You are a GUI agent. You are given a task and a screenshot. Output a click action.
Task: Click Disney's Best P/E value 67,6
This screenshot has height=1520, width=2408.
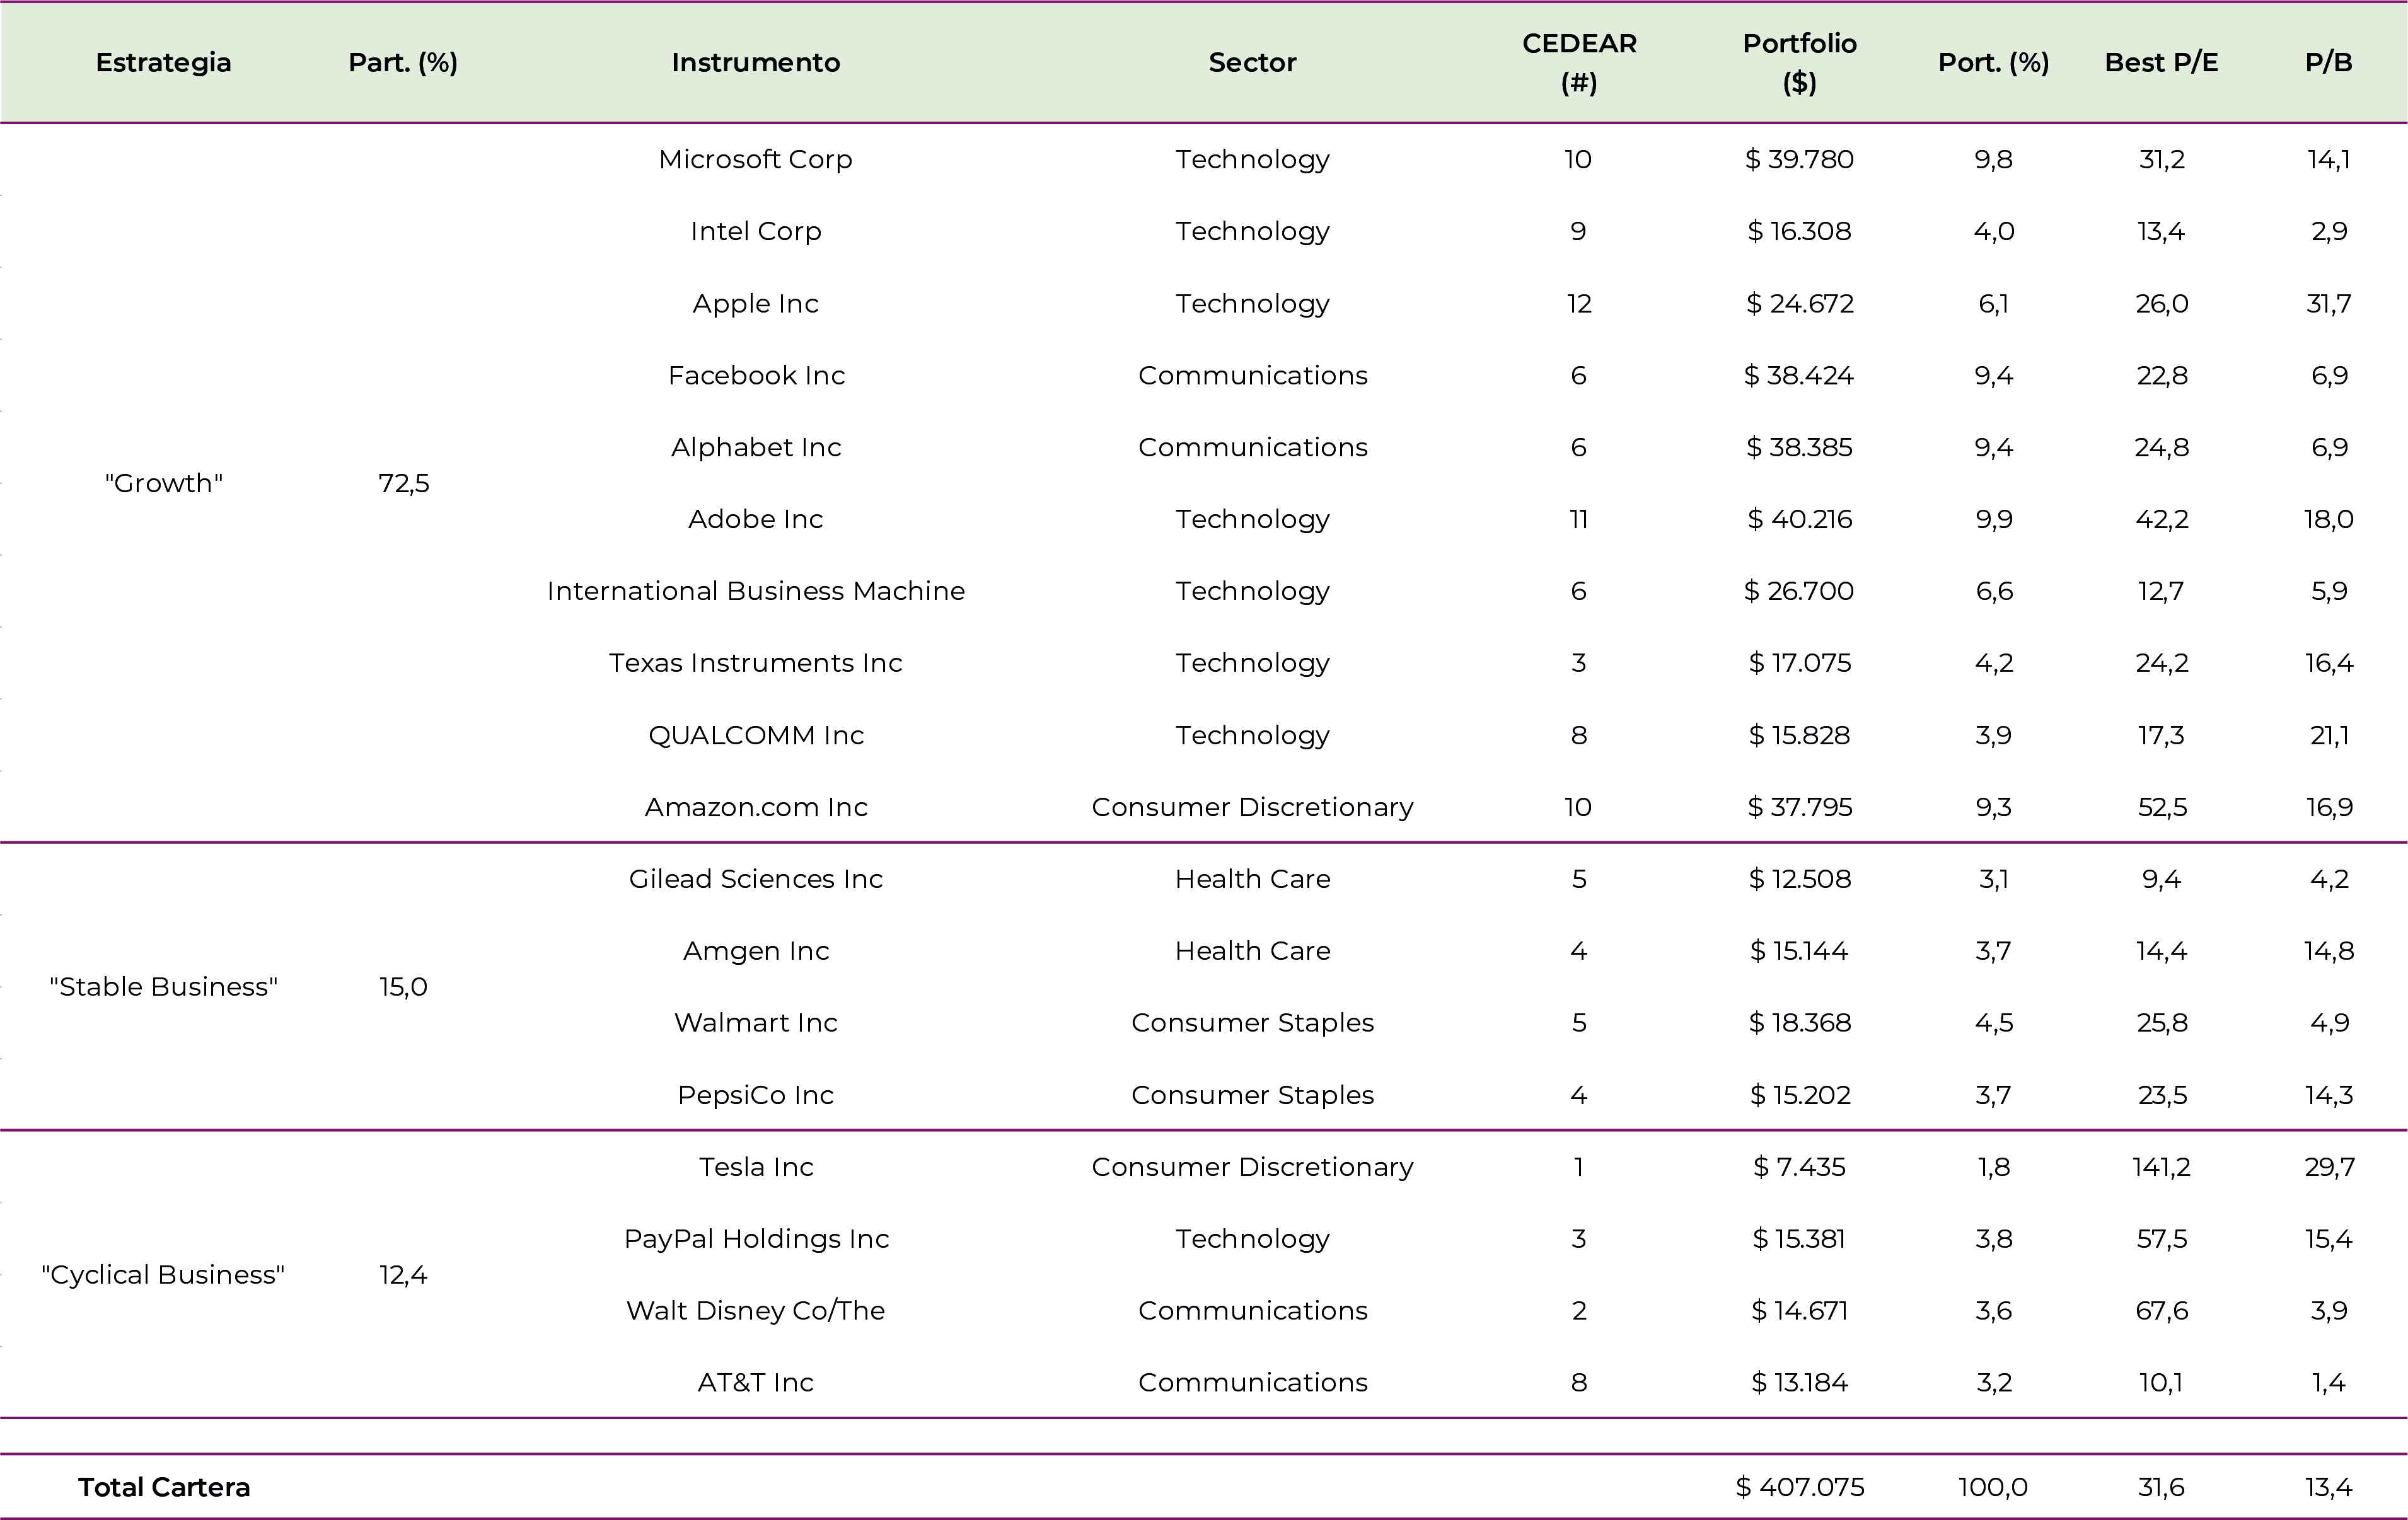[x=2161, y=1311]
